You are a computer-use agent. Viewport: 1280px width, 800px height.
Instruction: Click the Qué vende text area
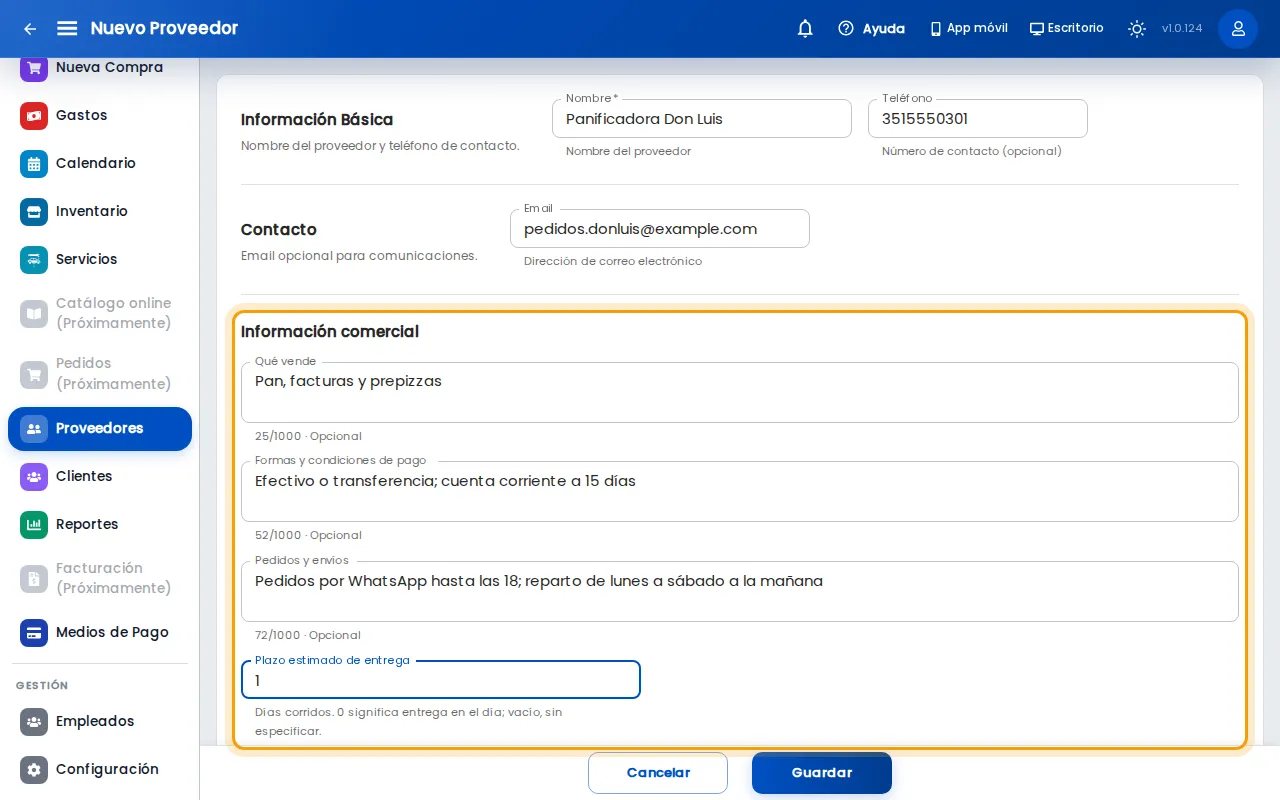click(x=740, y=392)
